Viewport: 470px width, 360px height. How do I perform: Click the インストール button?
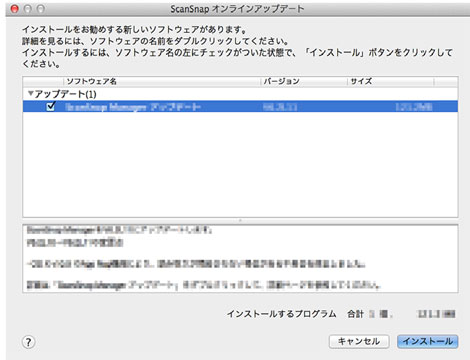427,341
